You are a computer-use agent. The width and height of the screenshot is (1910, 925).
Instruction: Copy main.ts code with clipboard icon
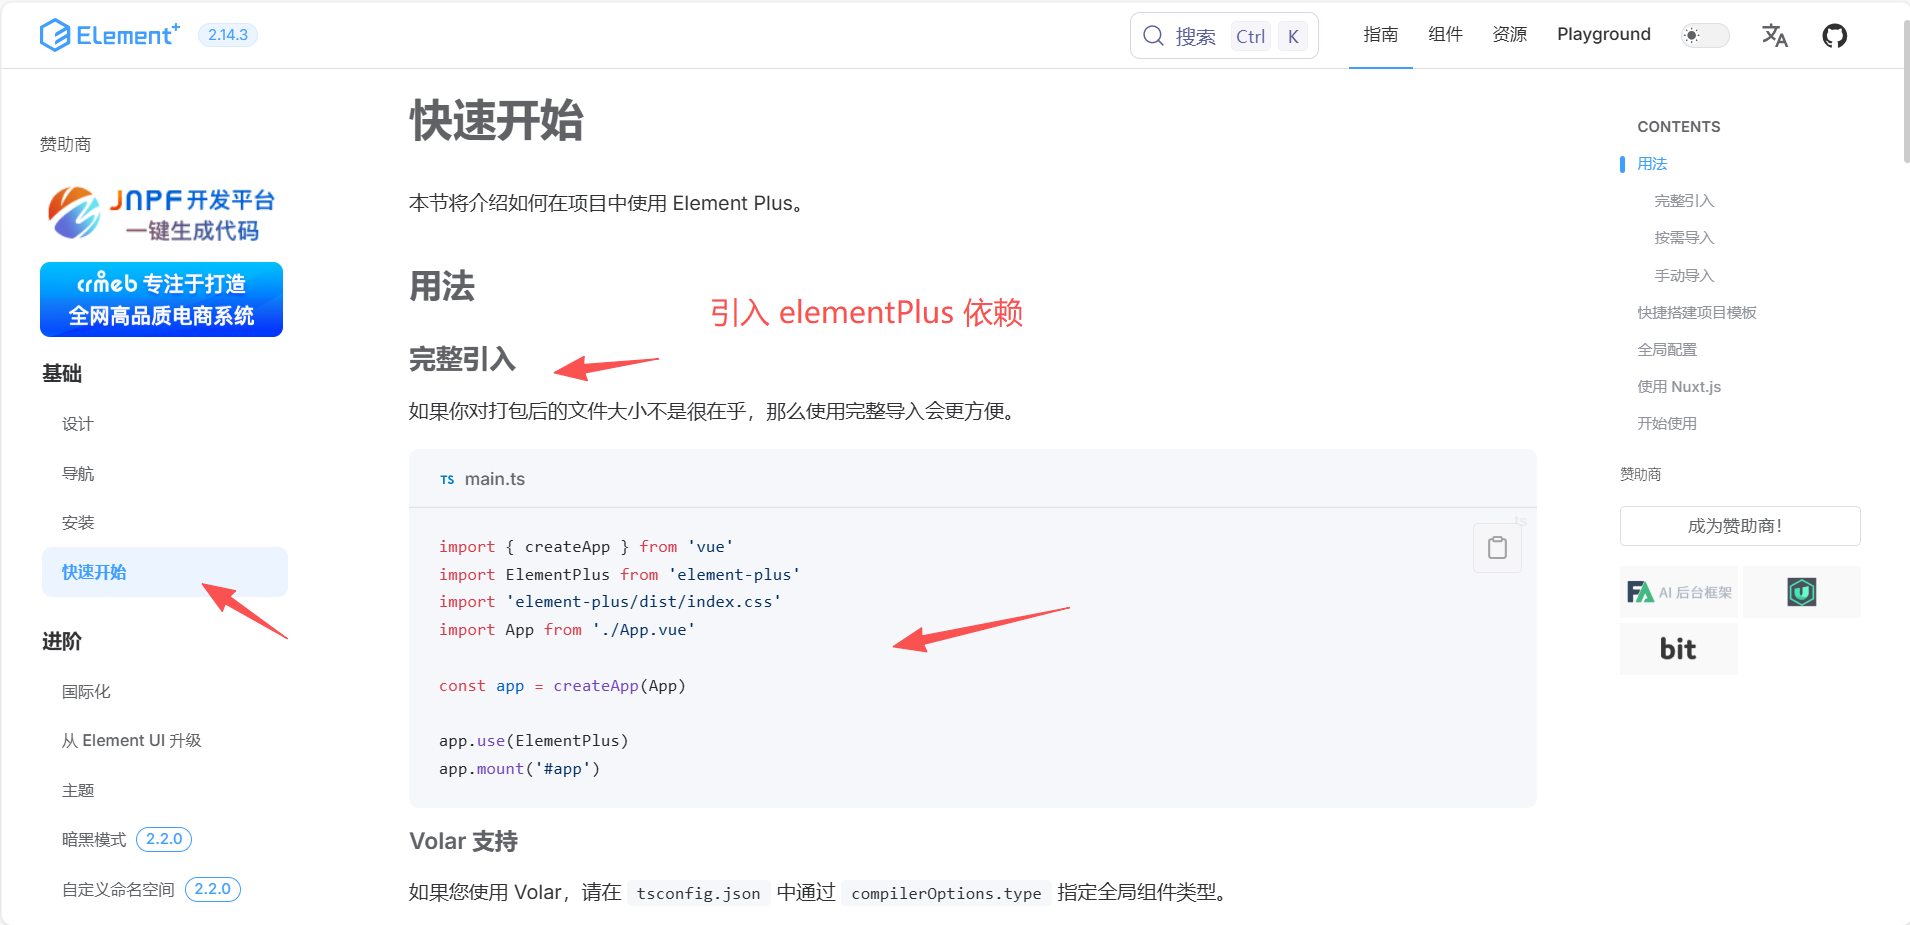point(1497,548)
